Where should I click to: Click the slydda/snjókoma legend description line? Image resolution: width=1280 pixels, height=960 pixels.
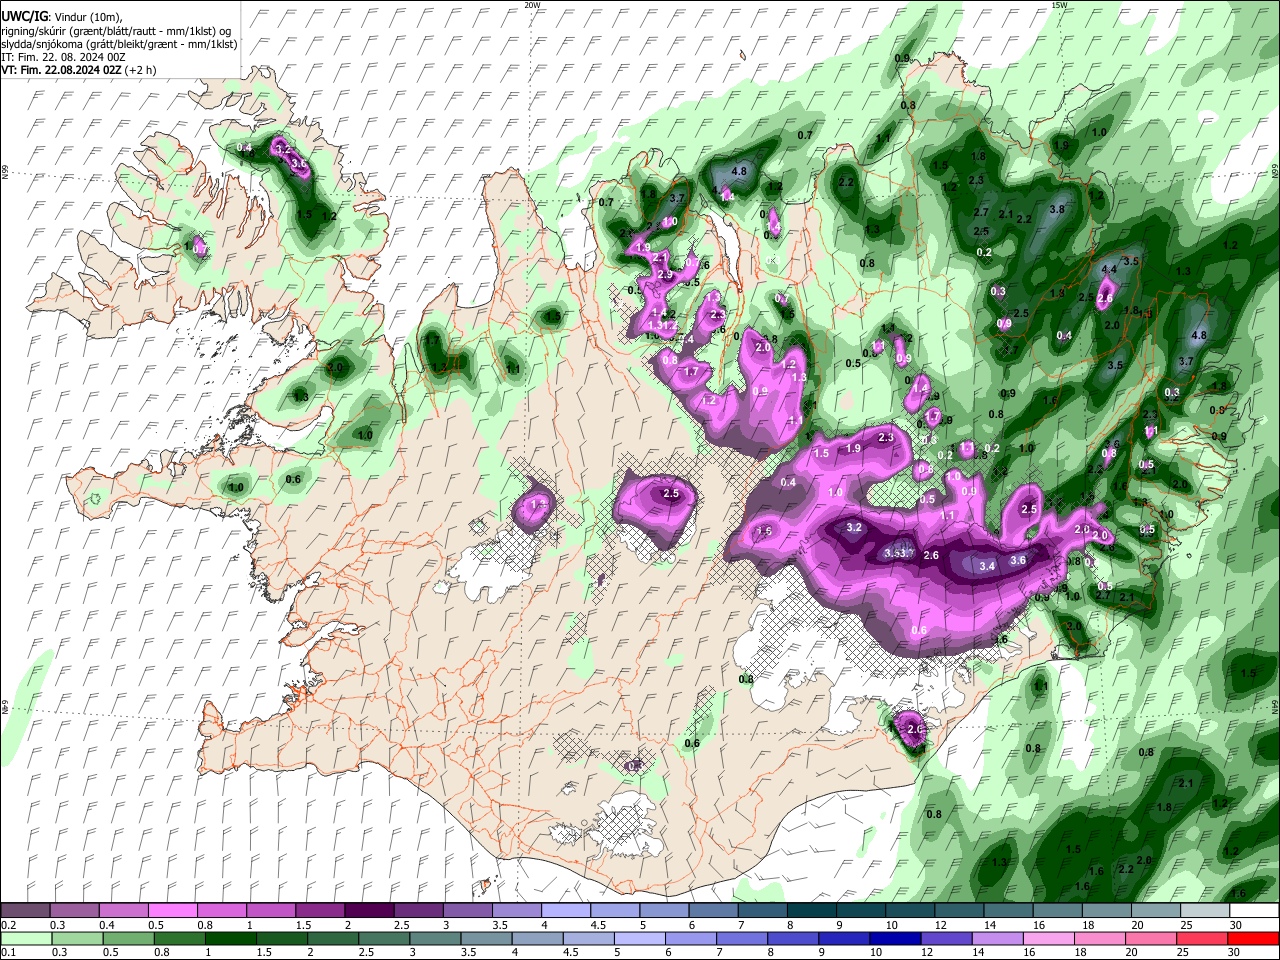pos(119,44)
